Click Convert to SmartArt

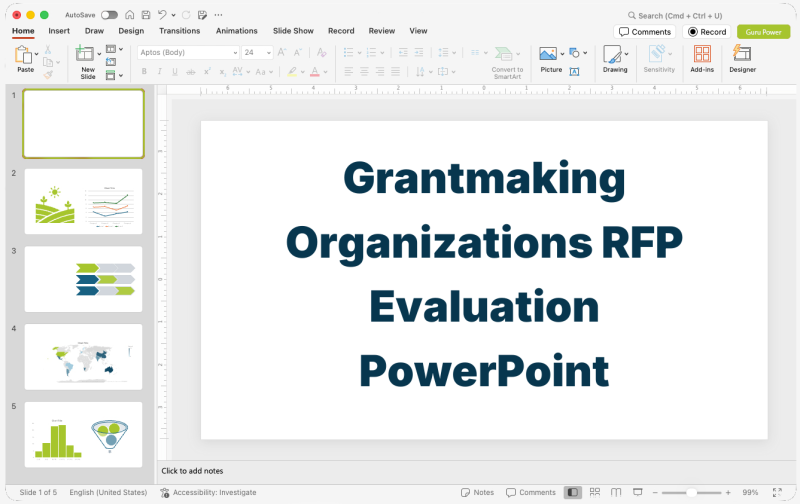tap(507, 72)
